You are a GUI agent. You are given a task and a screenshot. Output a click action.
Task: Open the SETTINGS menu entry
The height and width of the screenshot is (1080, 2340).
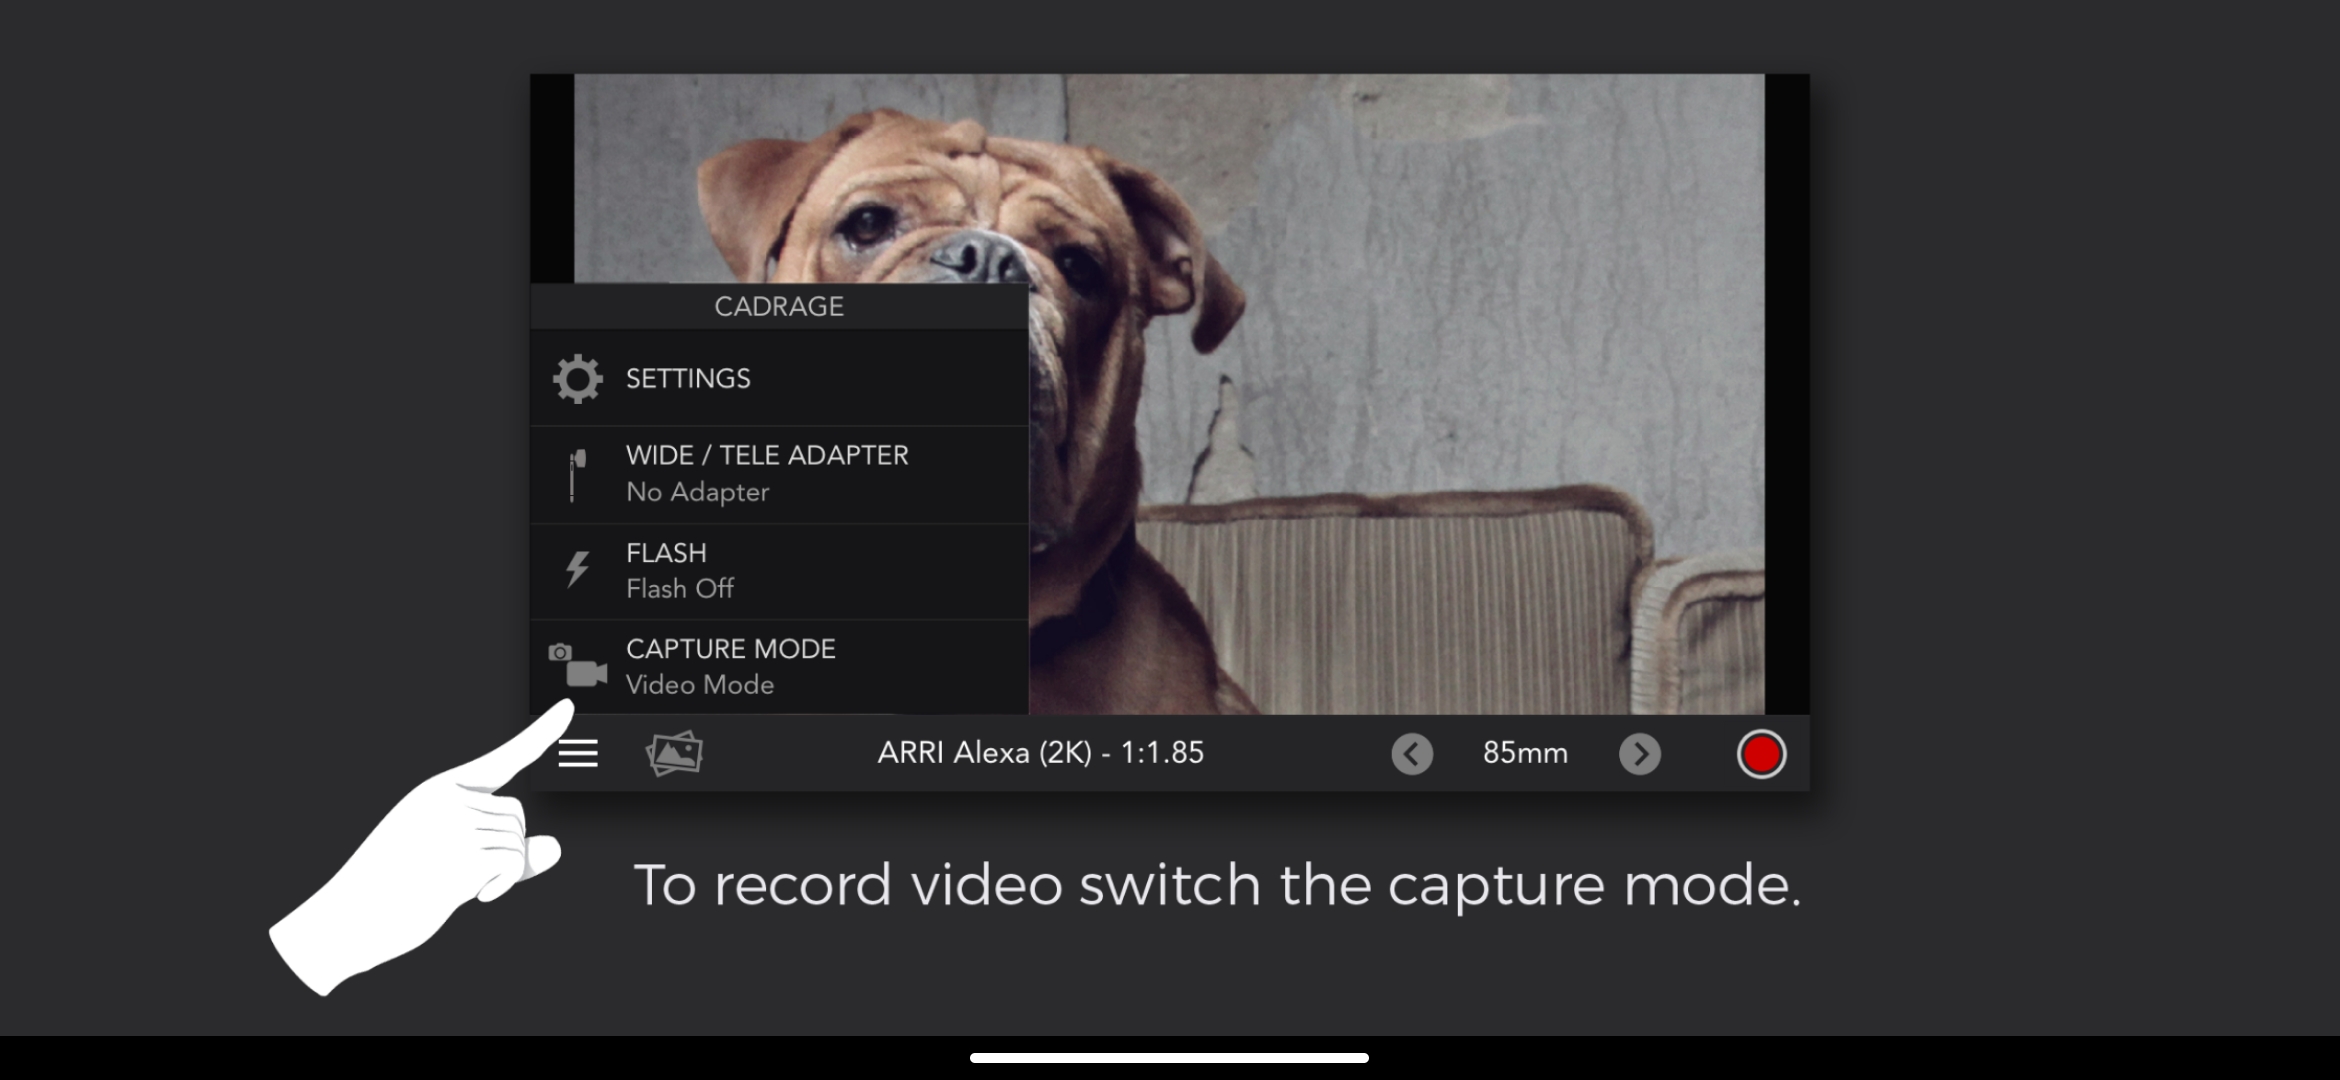tap(688, 379)
